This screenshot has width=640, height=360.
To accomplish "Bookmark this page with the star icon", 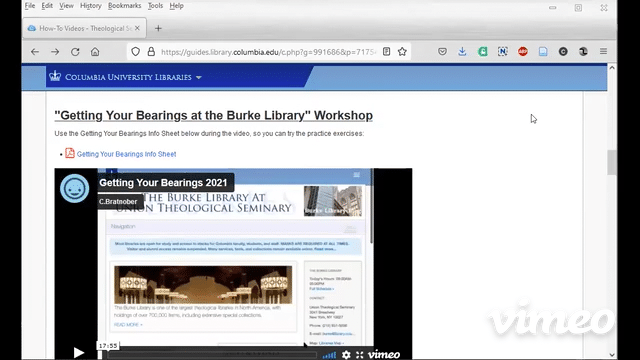I will pos(402,51).
